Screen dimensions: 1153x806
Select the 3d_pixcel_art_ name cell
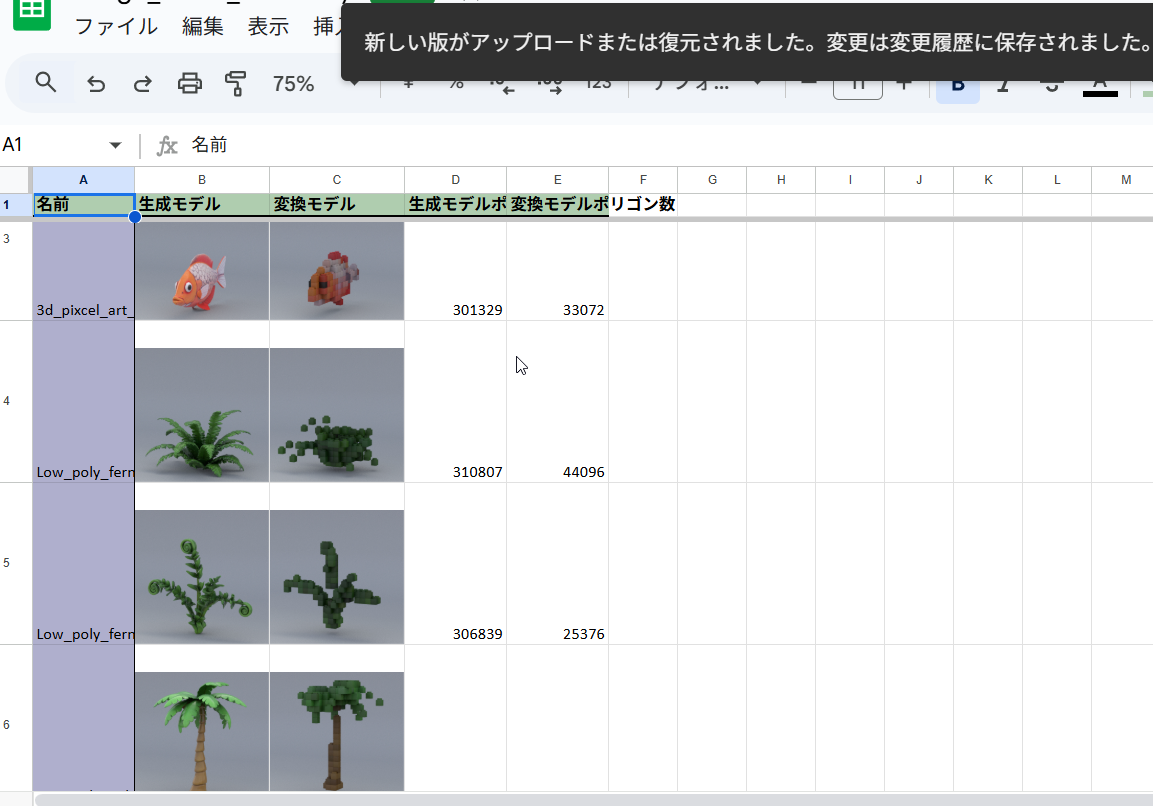83,271
